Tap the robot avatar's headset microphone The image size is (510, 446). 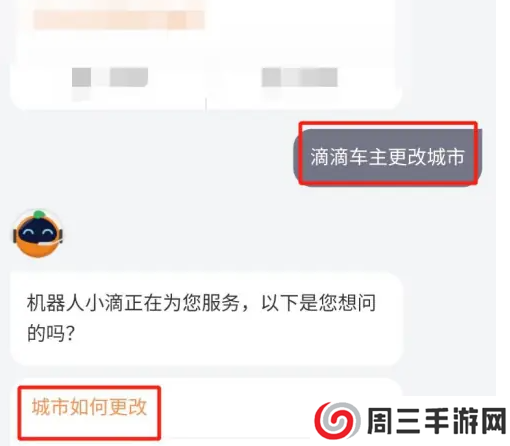[x=50, y=242]
